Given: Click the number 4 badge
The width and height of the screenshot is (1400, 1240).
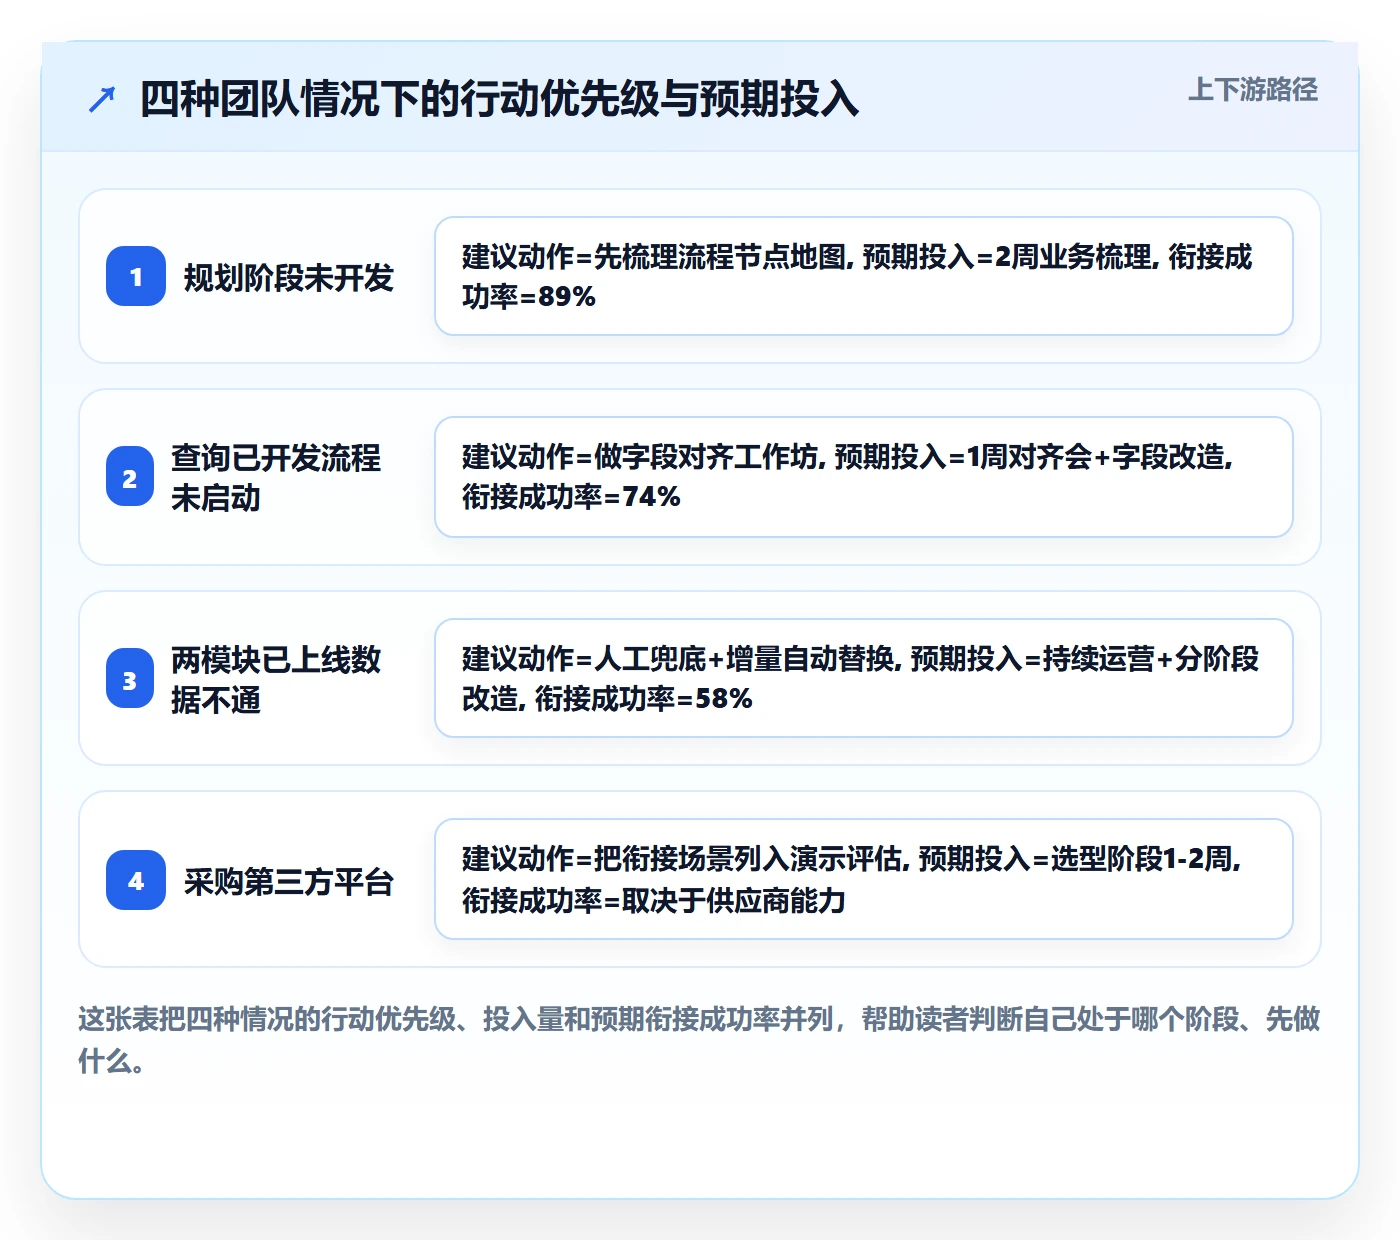Looking at the screenshot, I should 136,880.
